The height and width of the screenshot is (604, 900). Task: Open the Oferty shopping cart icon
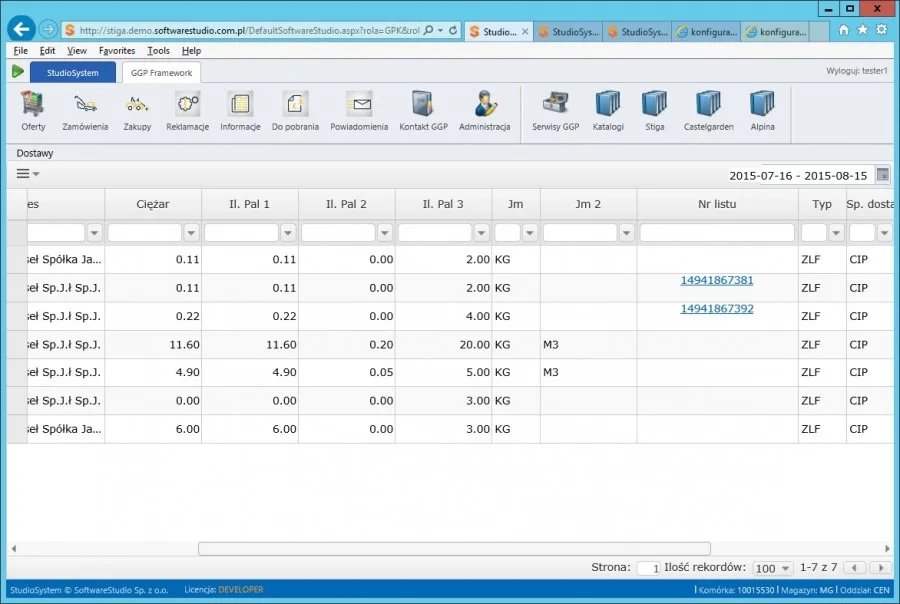(33, 104)
